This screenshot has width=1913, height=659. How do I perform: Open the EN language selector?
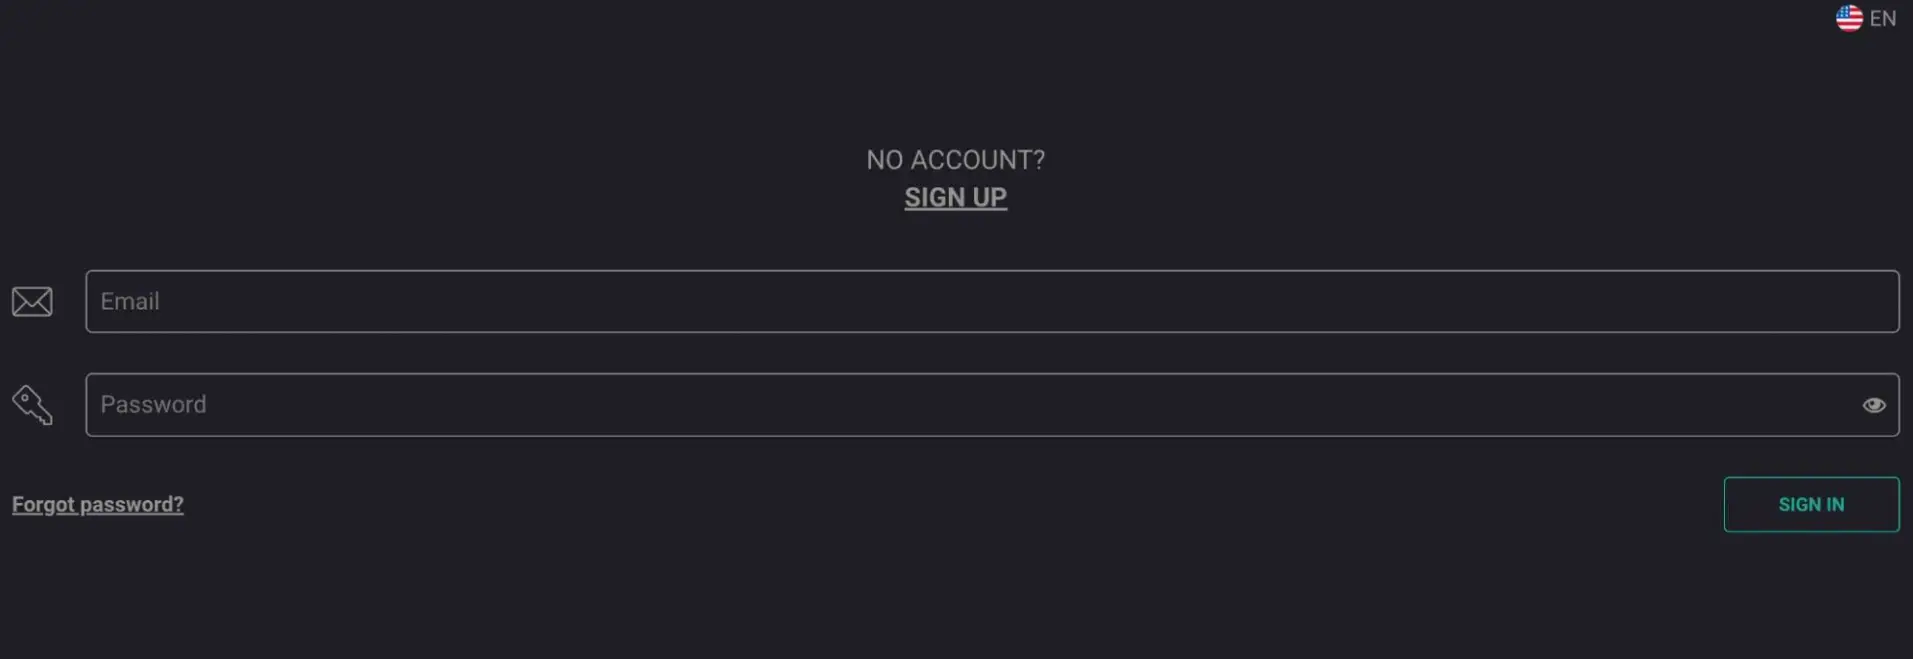coord(1882,18)
